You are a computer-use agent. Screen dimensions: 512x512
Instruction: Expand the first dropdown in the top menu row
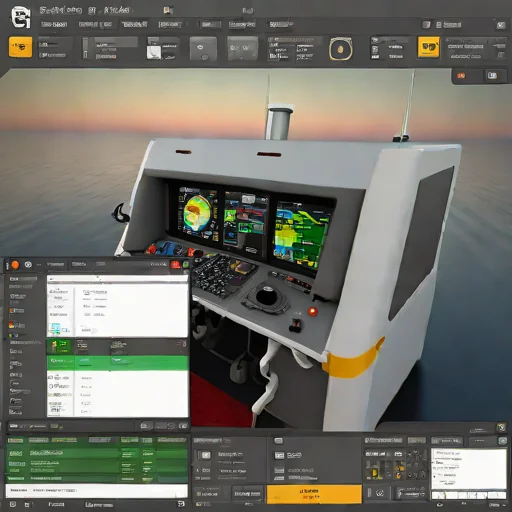pos(54,25)
